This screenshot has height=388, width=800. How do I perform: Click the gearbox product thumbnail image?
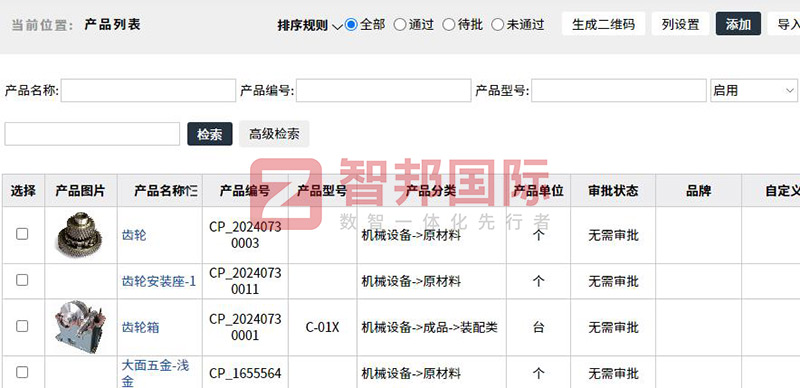tap(80, 327)
